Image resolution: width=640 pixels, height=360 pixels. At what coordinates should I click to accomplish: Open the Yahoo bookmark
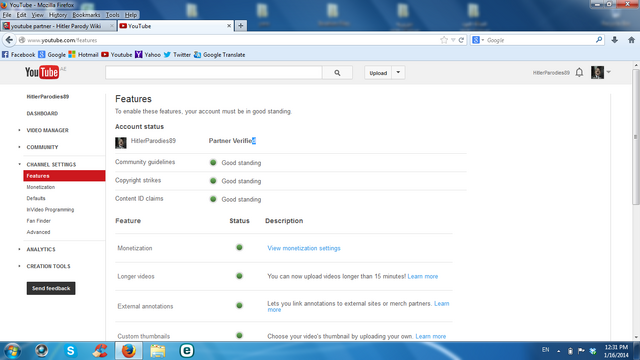[x=148, y=55]
